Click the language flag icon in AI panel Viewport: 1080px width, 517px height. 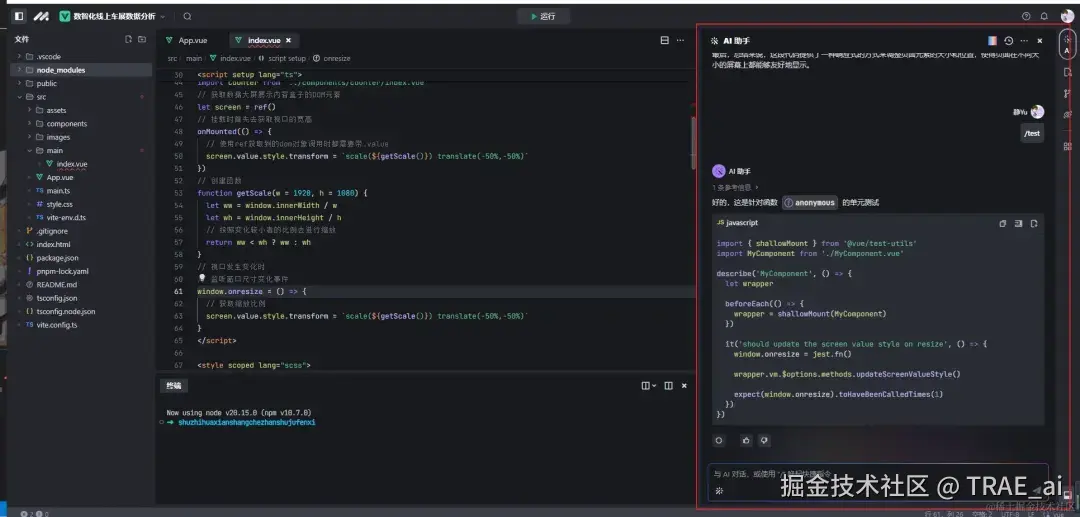click(992, 41)
